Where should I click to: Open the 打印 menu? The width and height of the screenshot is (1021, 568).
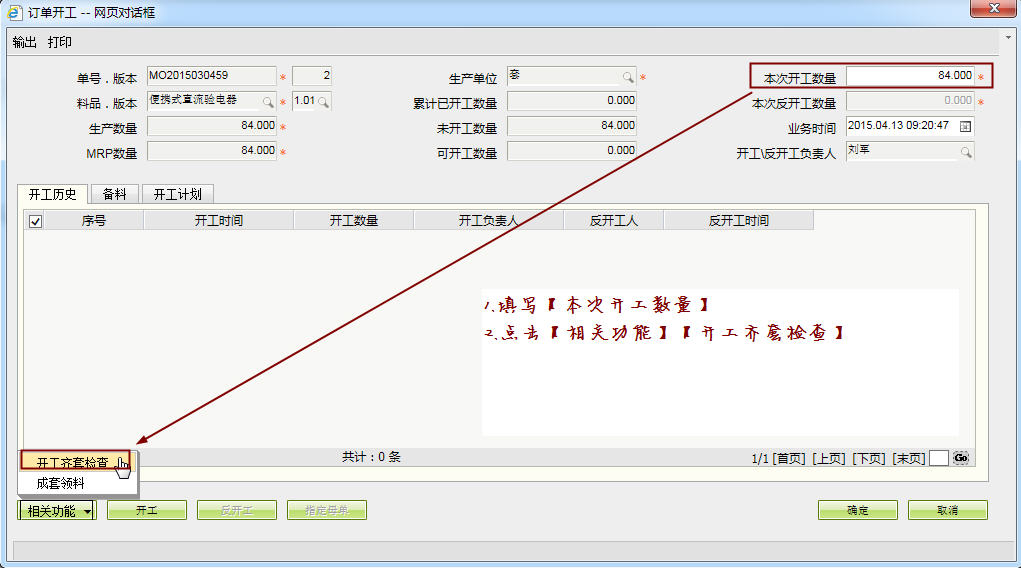(x=60, y=42)
